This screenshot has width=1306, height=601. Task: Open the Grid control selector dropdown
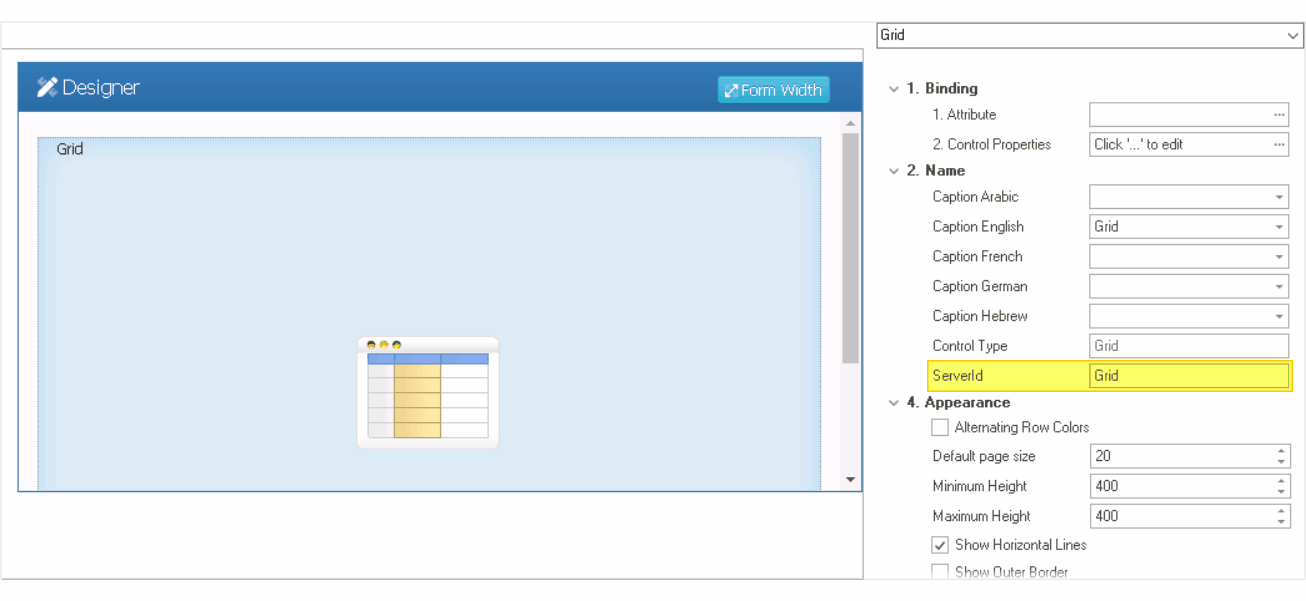(x=1294, y=35)
